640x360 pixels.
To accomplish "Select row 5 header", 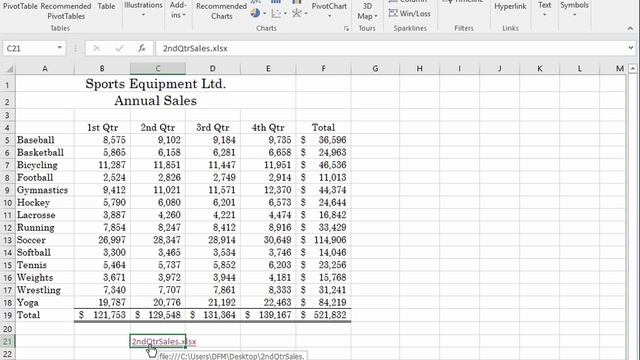I will click(x=7, y=140).
